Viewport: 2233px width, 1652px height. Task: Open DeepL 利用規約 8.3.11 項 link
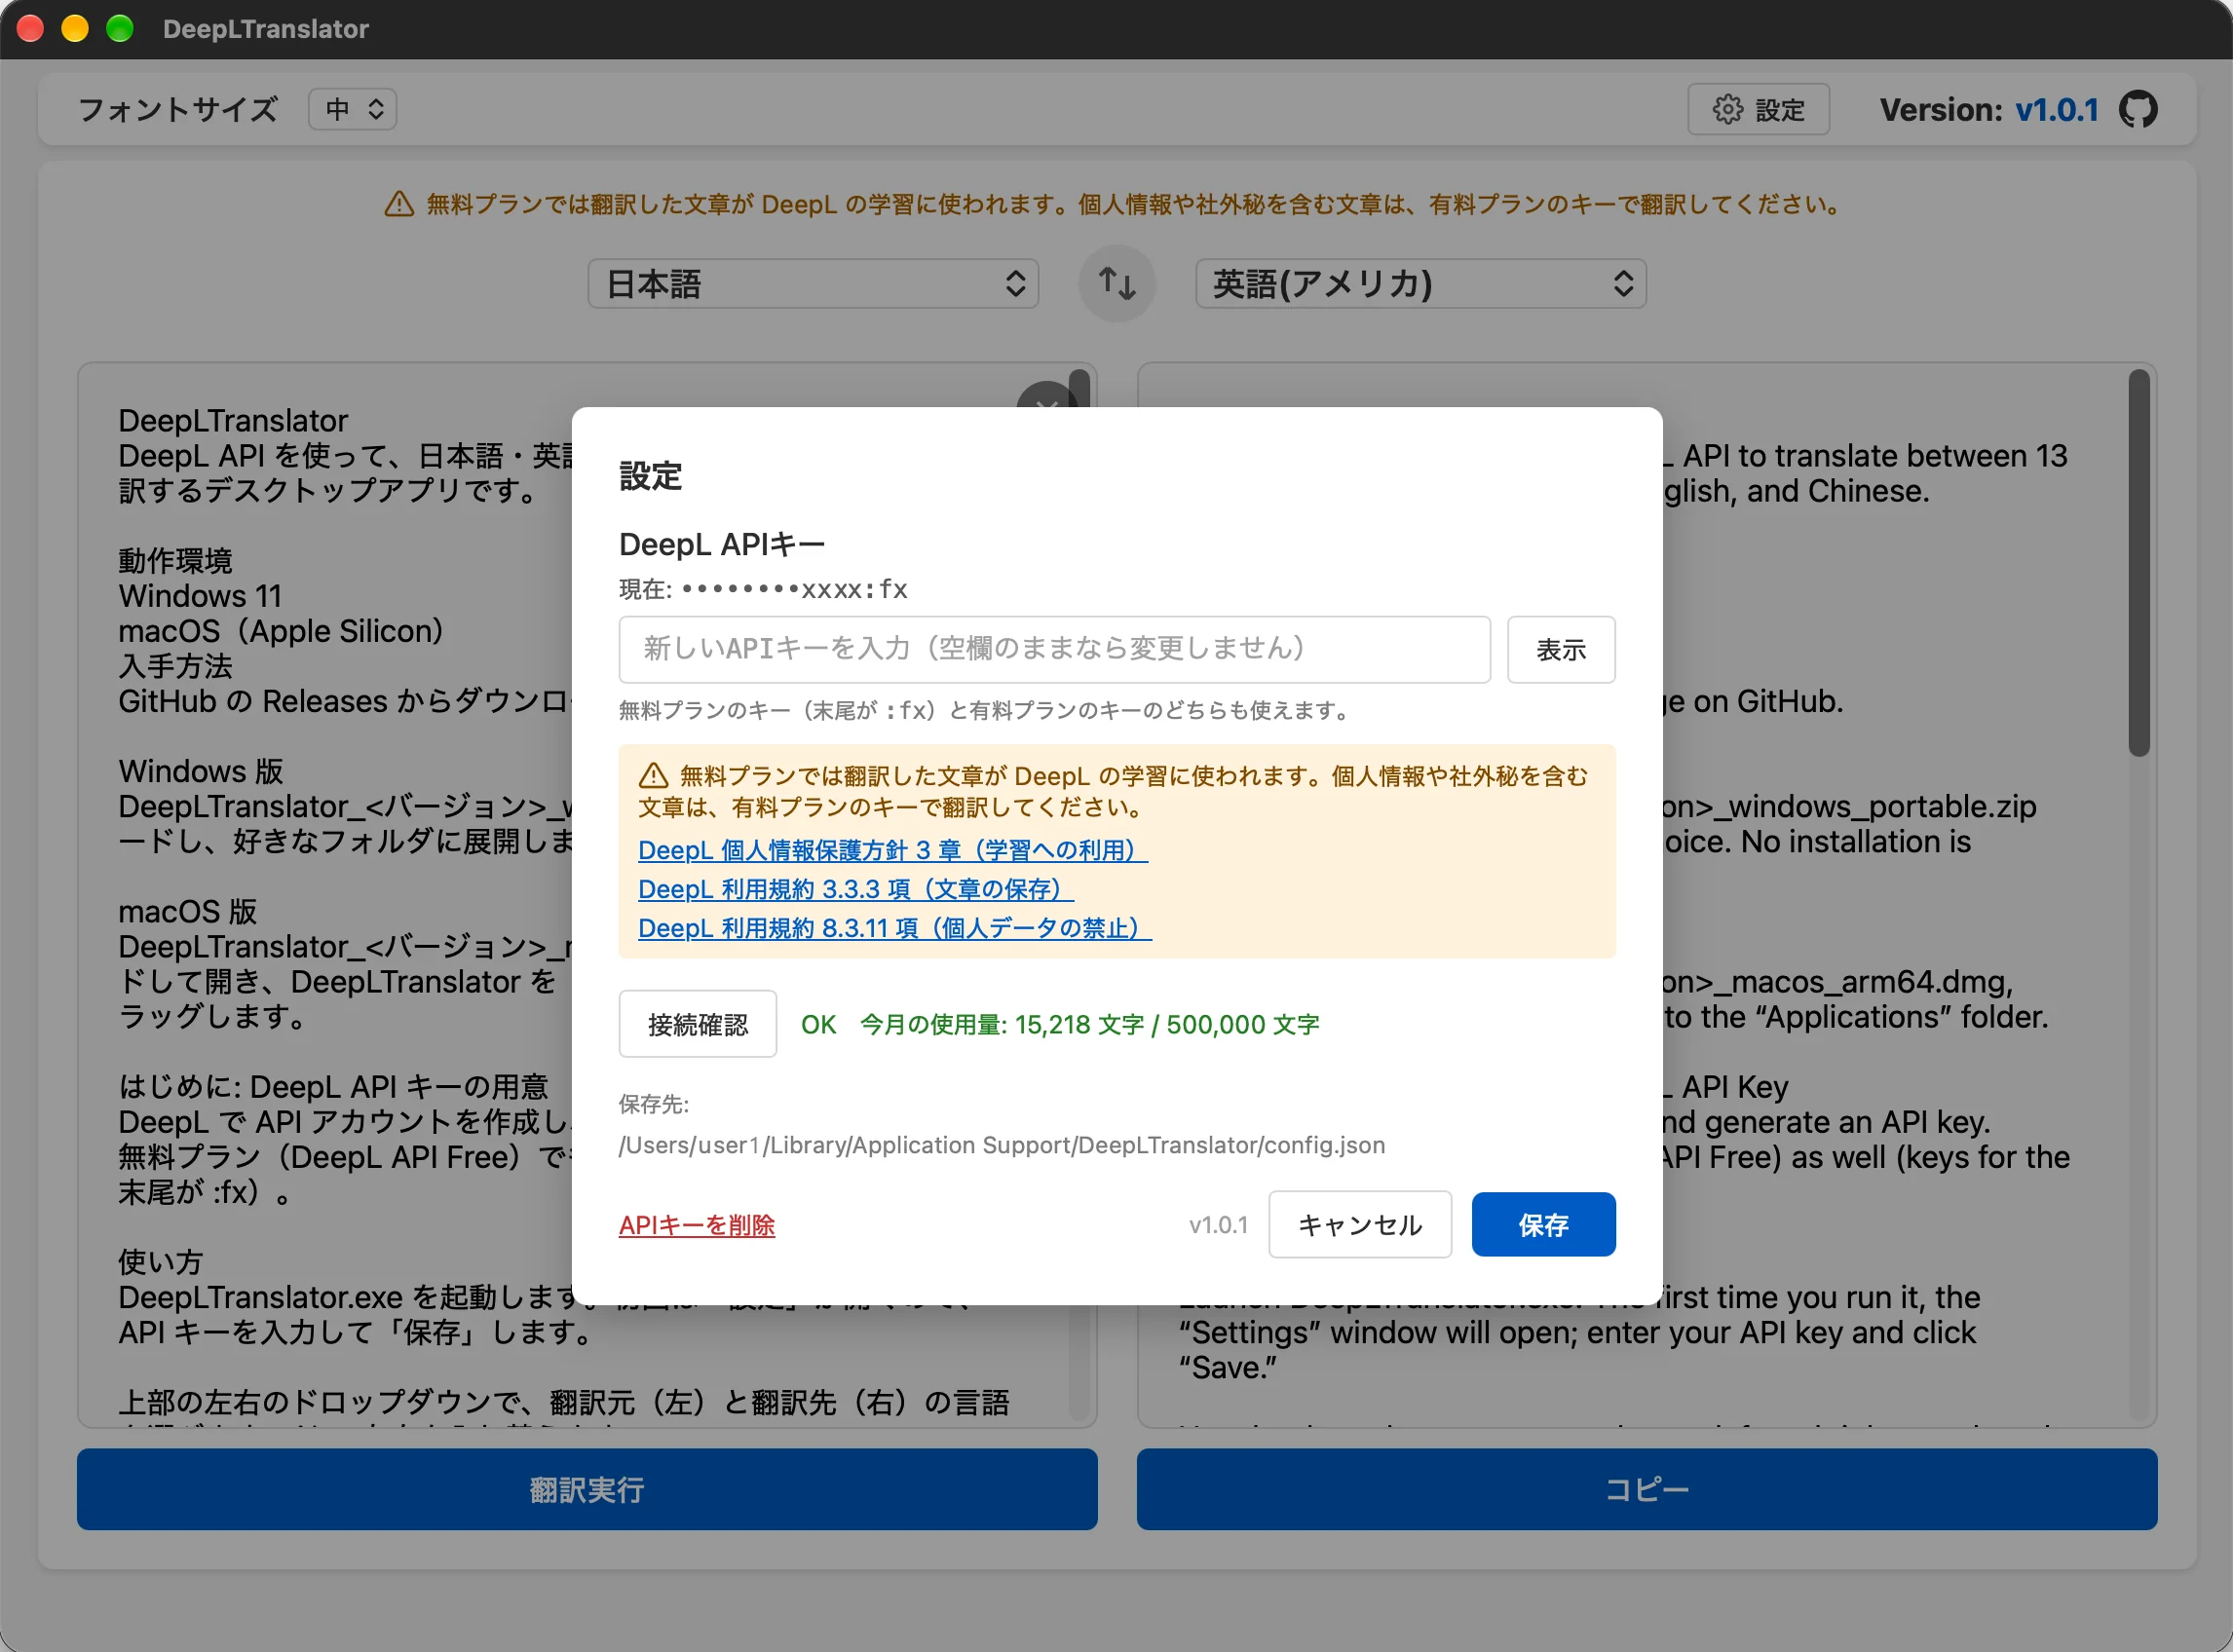(x=894, y=928)
